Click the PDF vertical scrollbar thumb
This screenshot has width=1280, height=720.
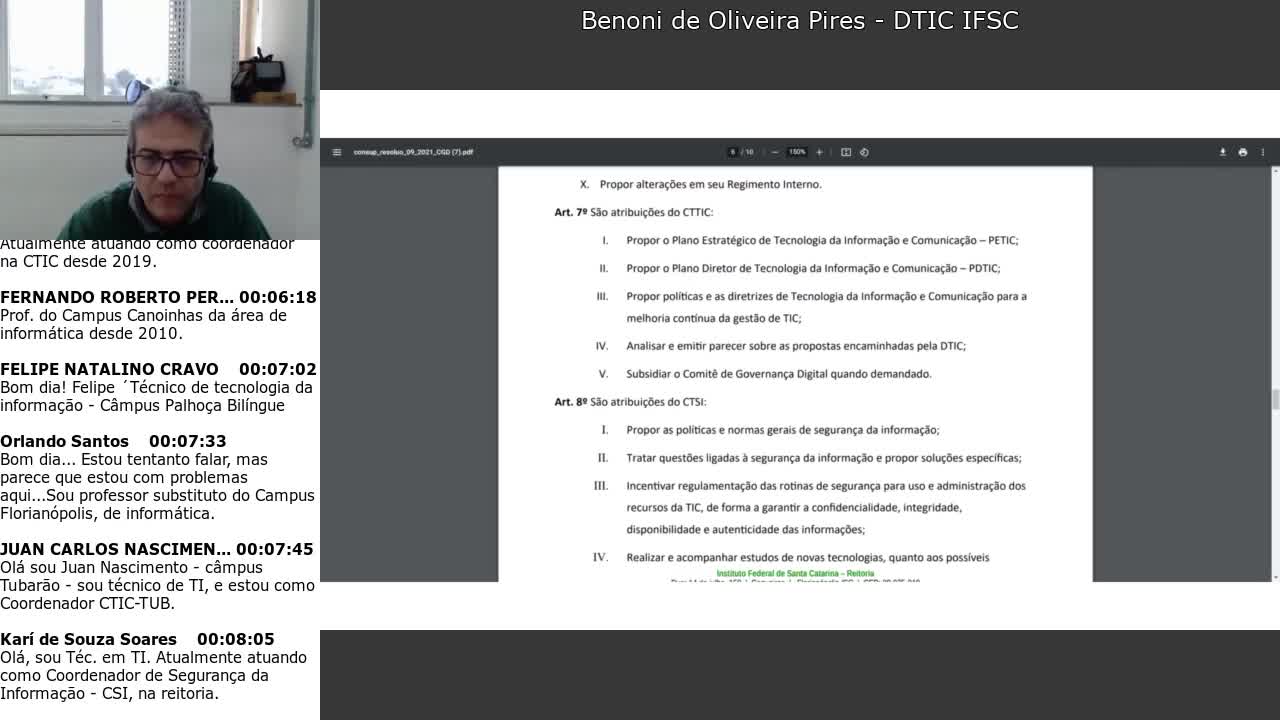click(1275, 399)
